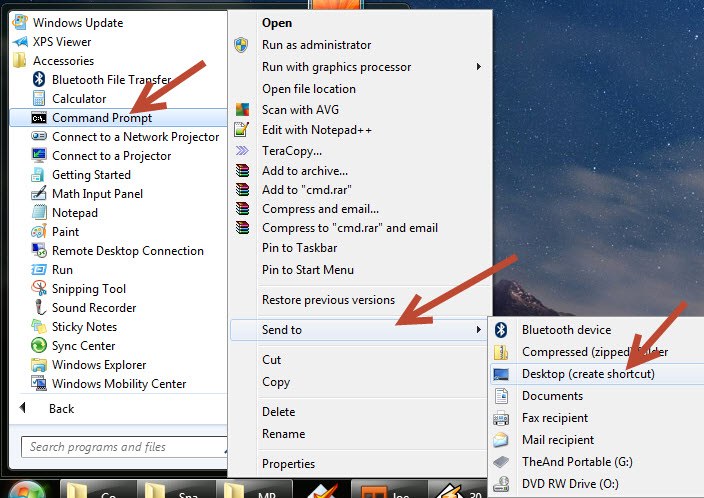Click the Accessories folder icon
704x498 pixels.
(x=19, y=60)
